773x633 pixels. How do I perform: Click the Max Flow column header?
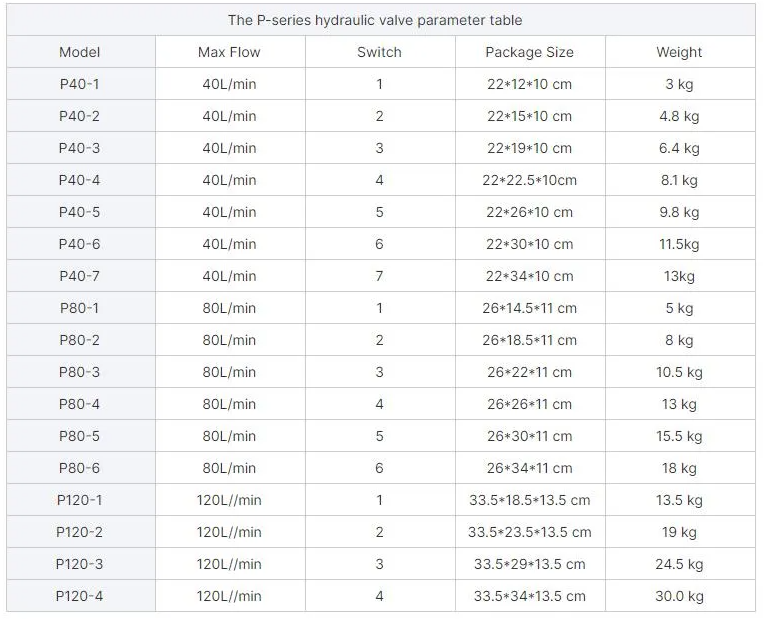click(x=229, y=52)
